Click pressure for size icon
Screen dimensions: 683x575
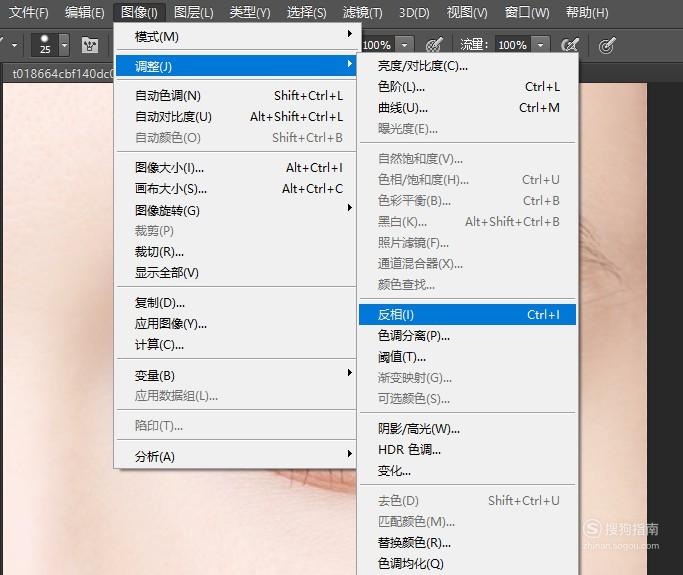[x=607, y=45]
